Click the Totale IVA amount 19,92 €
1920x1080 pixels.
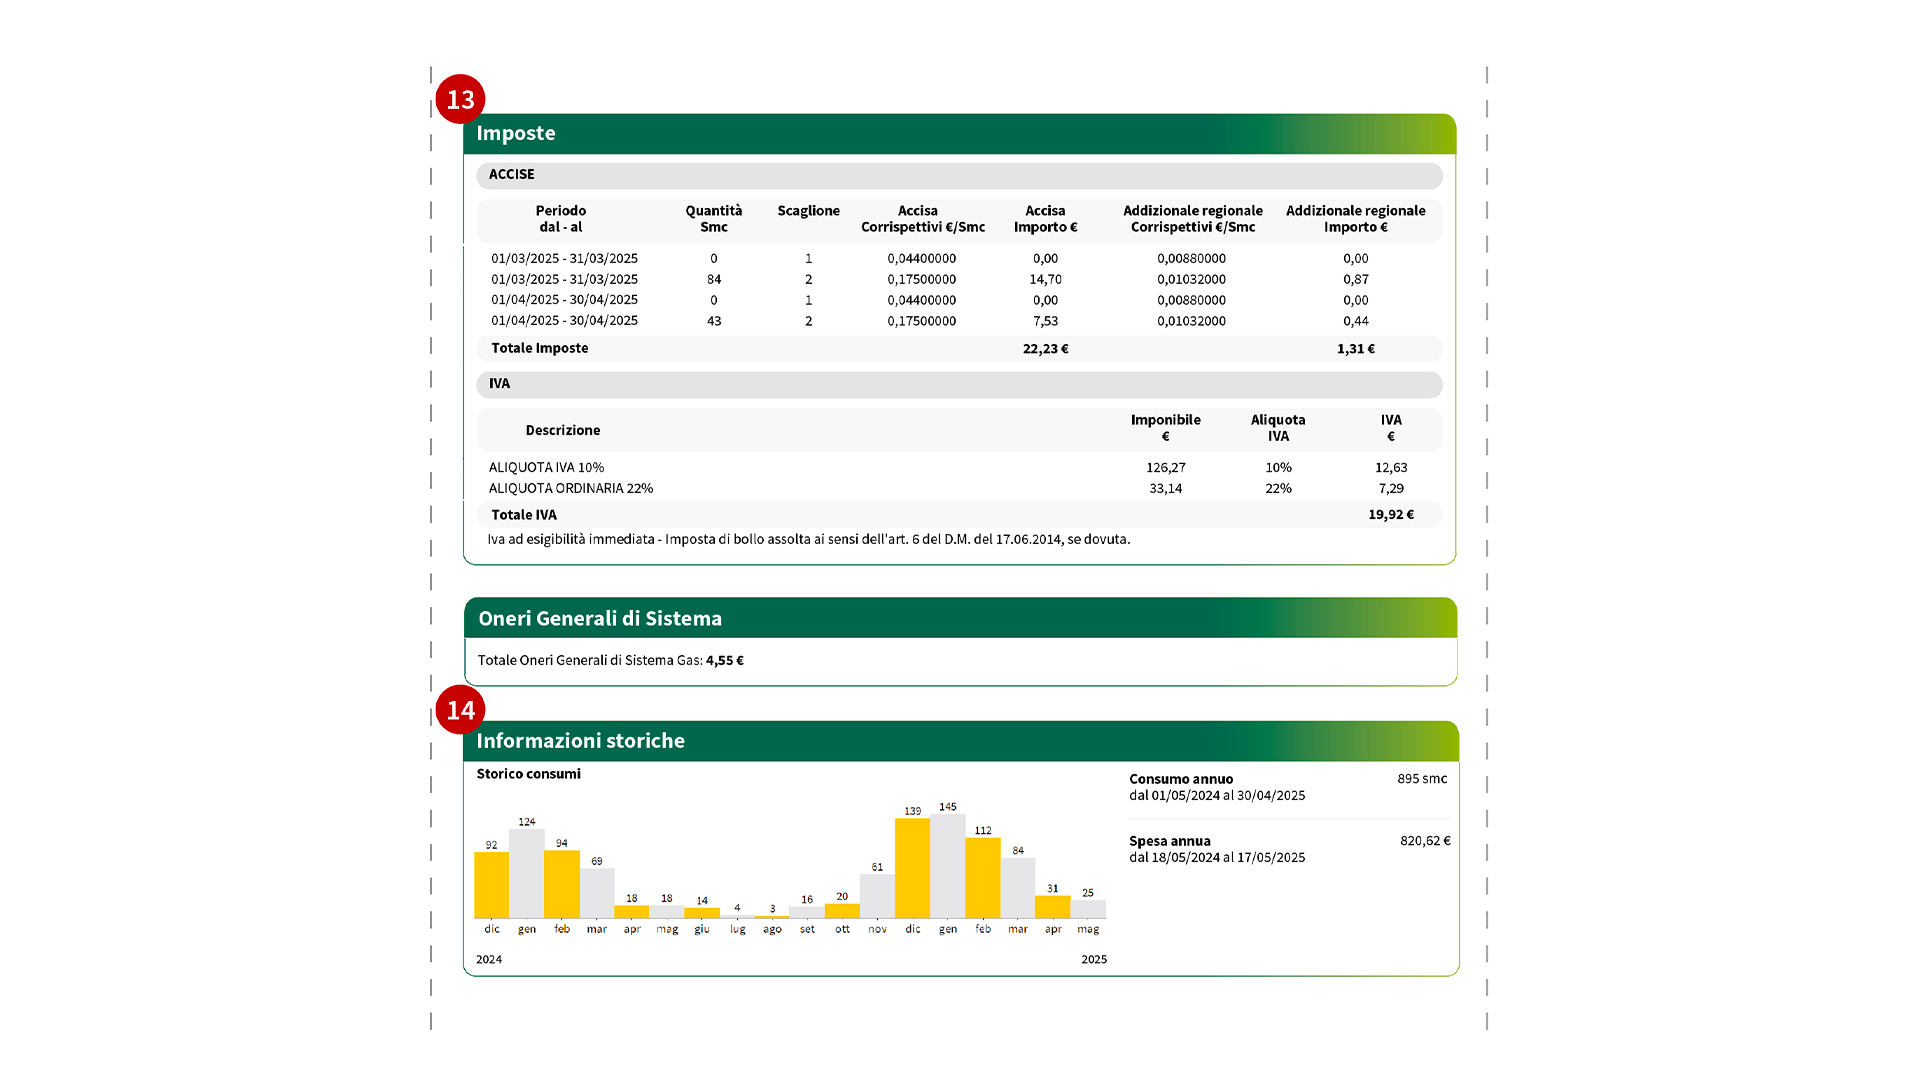point(1390,515)
